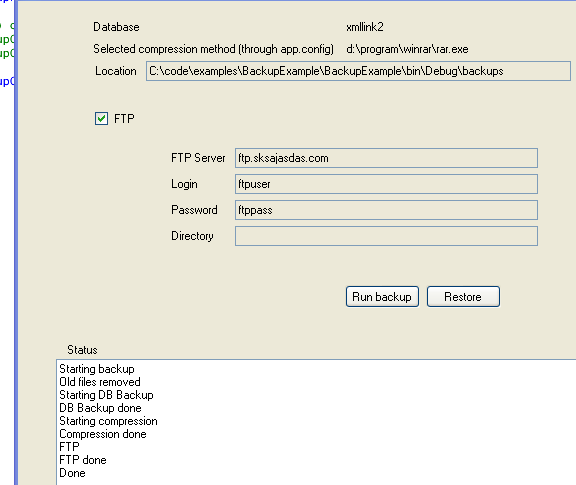
Task: Focus the Location path field
Action: pyautogui.click(x=358, y=71)
